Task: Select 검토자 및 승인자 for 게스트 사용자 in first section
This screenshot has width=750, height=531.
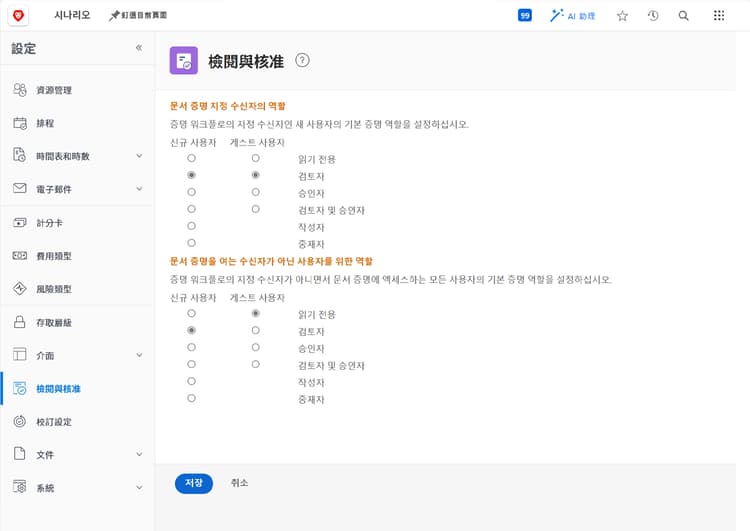Action: click(256, 209)
